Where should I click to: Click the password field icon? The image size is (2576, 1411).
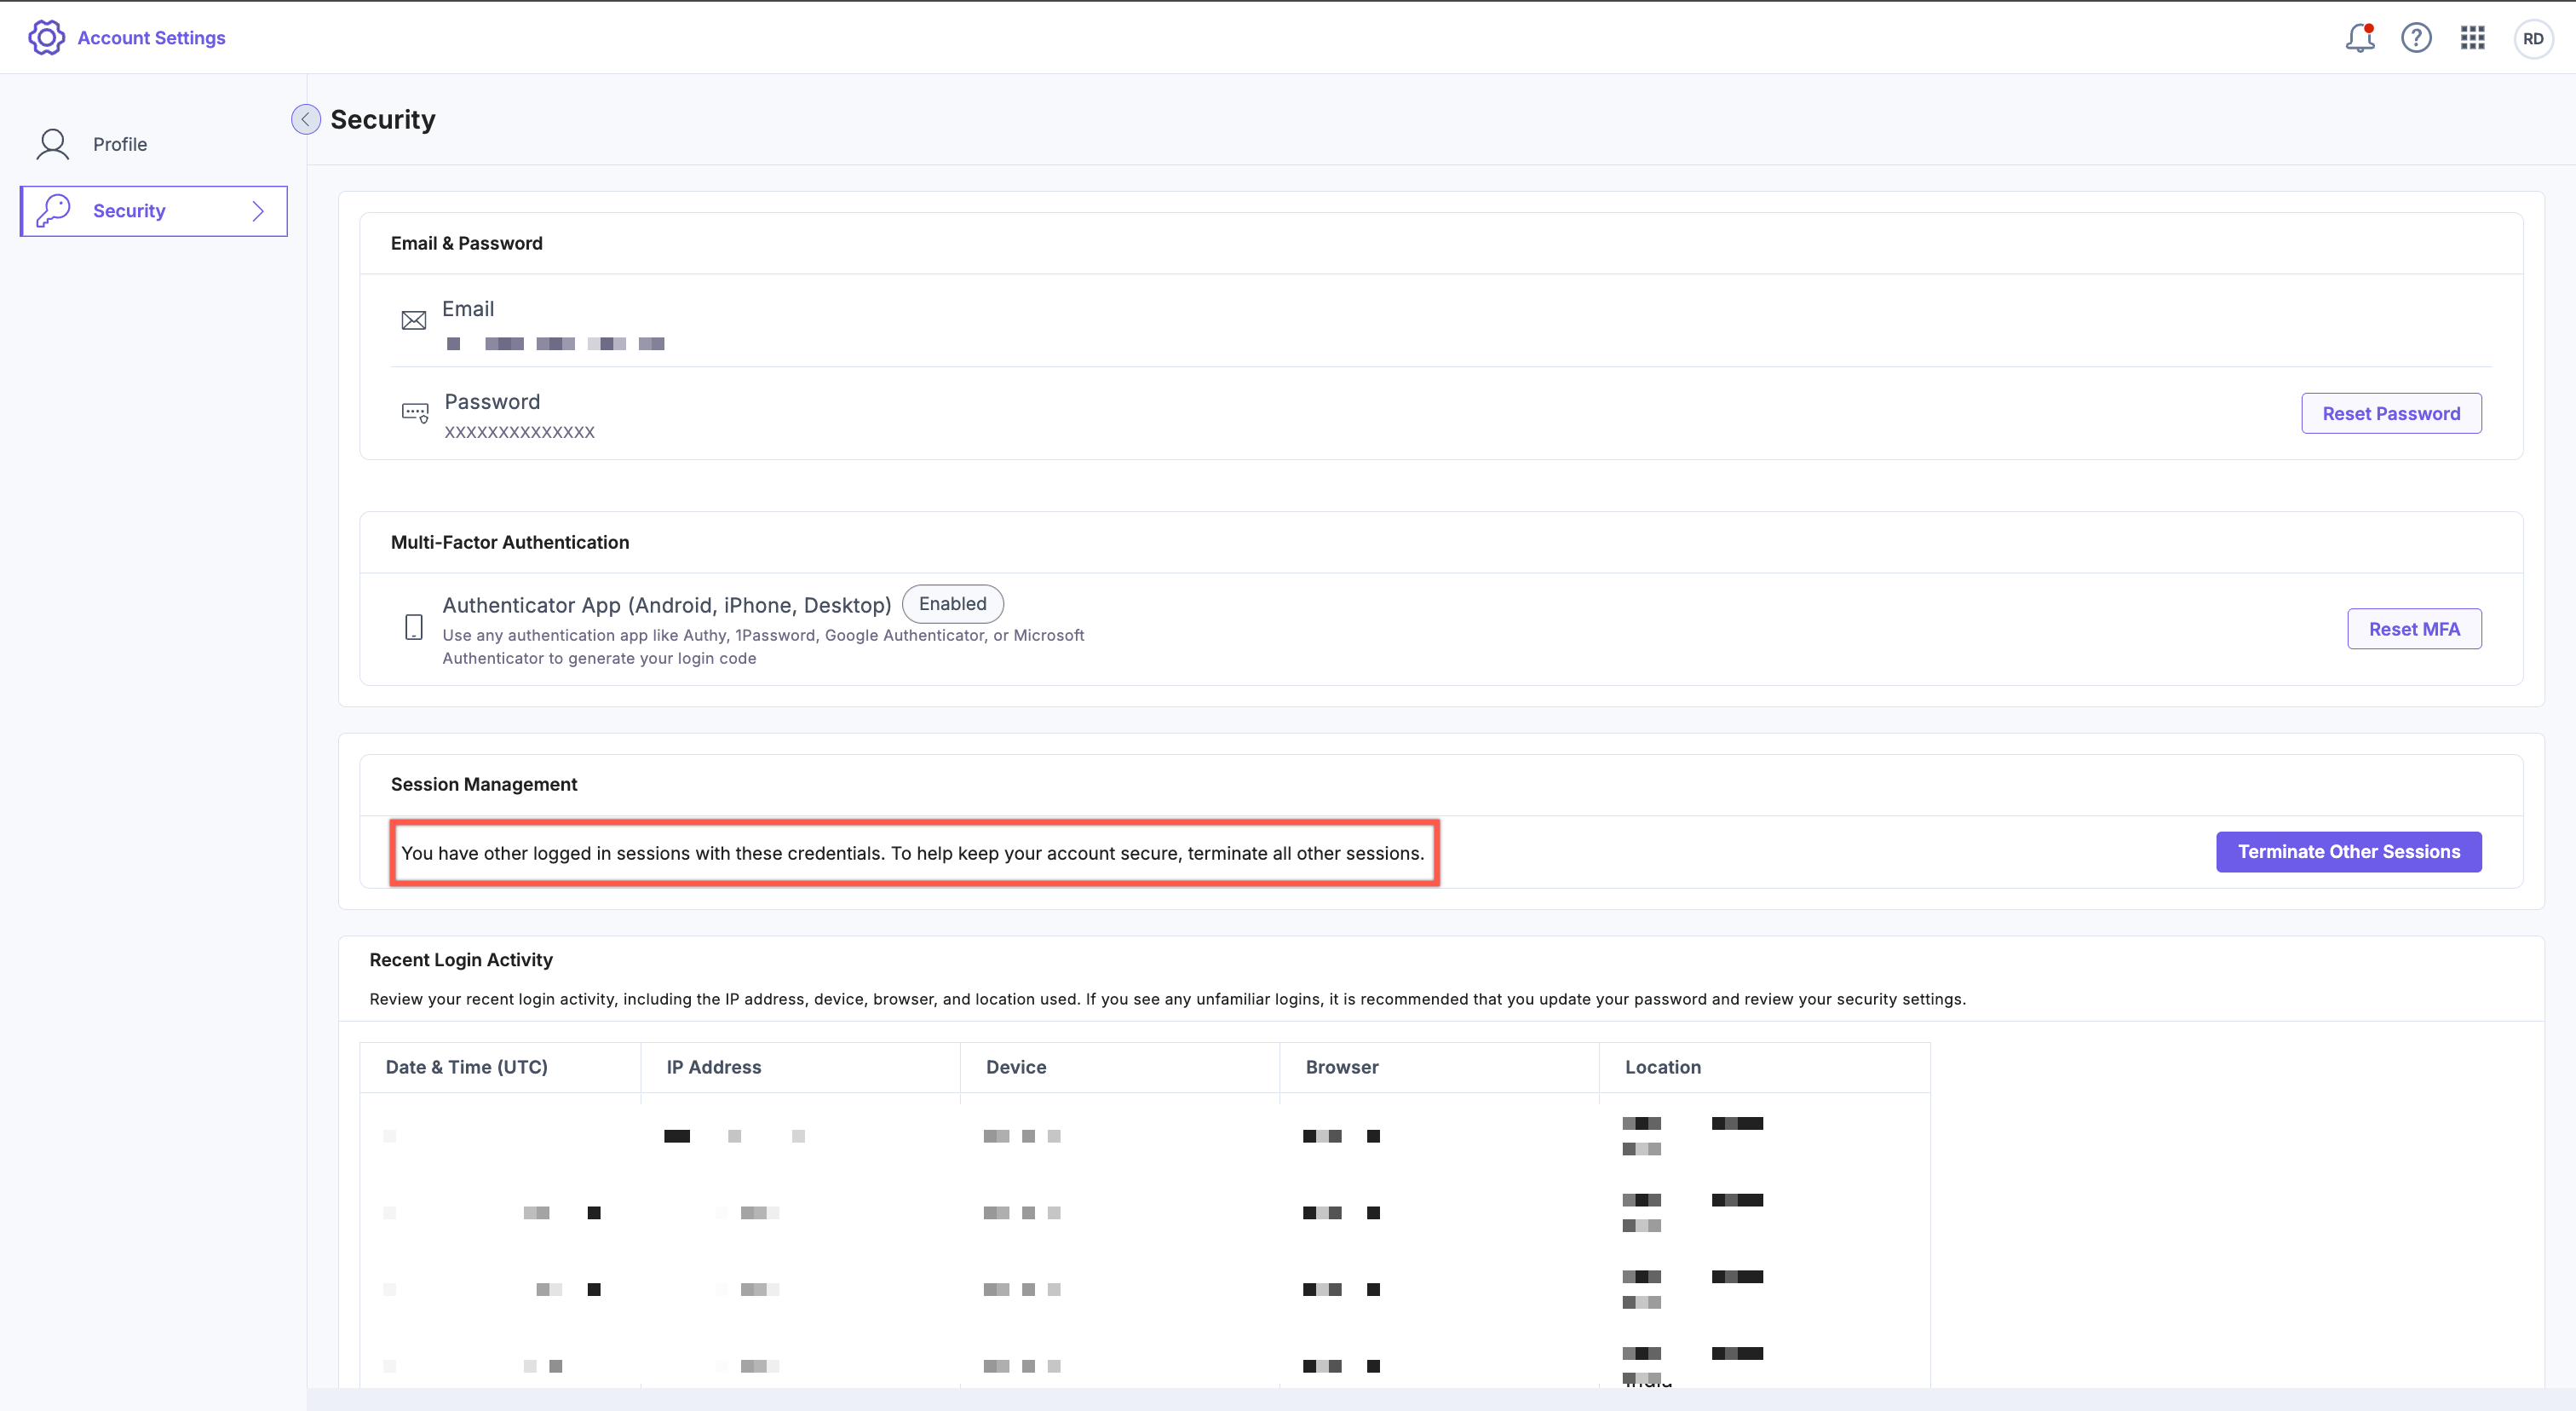click(415, 412)
